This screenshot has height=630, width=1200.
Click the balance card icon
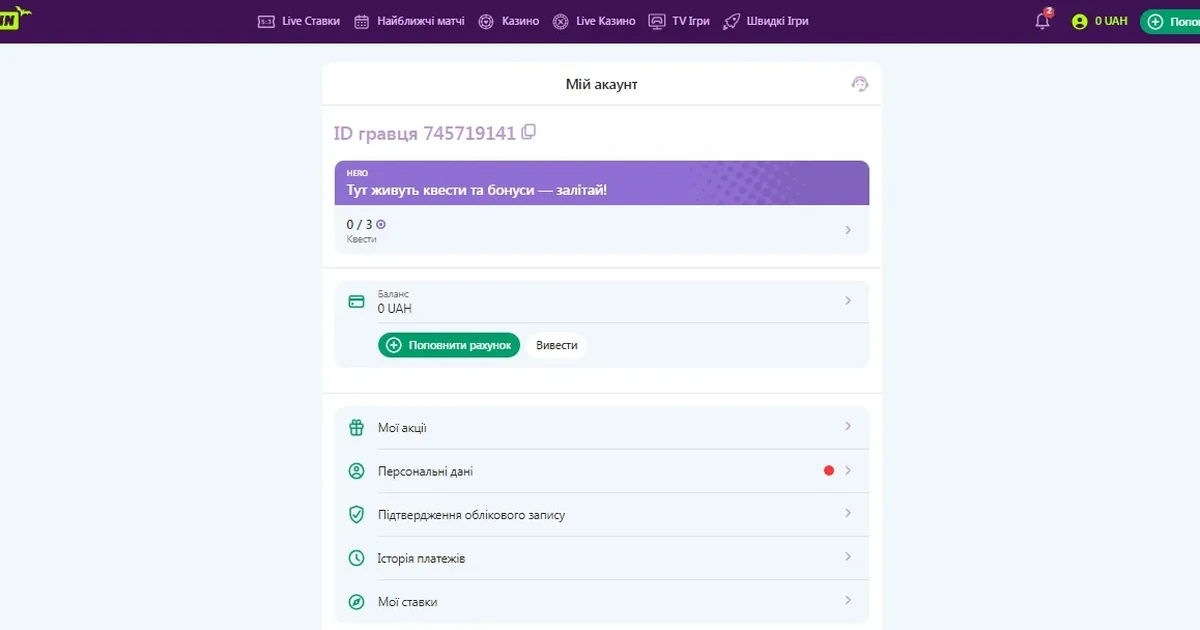pyautogui.click(x=356, y=301)
